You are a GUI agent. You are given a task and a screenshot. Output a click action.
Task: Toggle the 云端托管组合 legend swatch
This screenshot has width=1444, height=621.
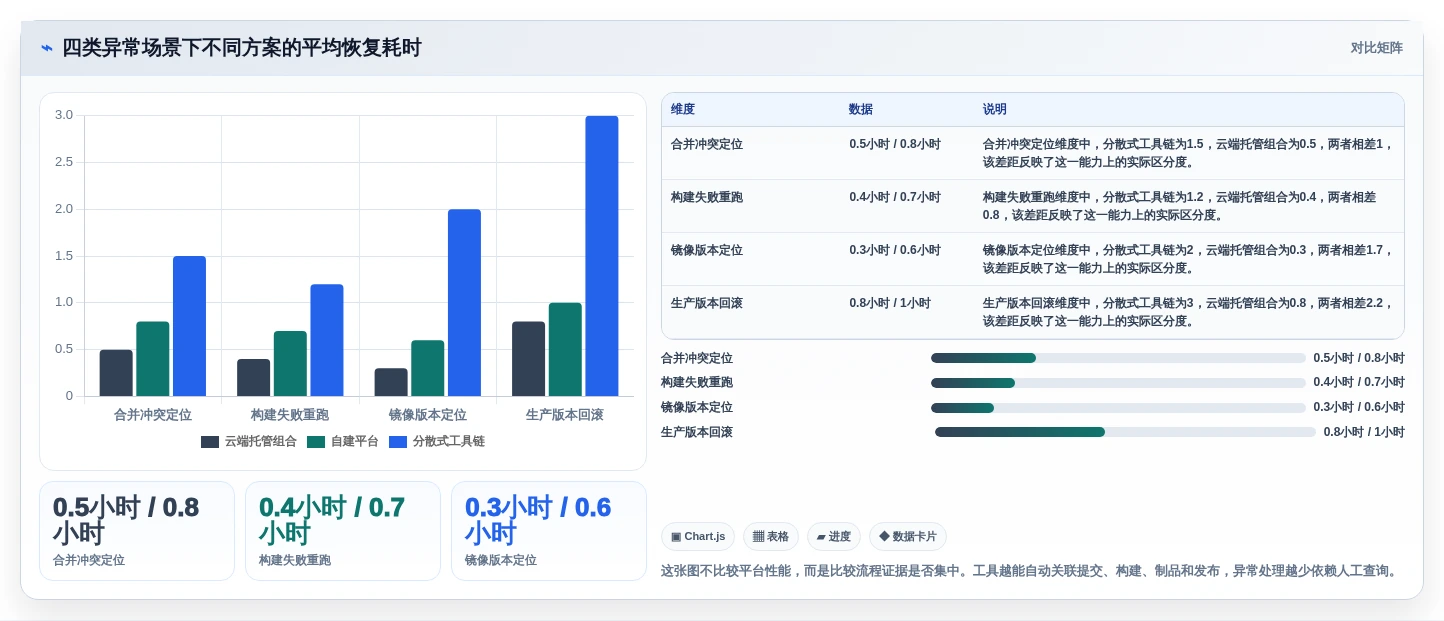coord(210,441)
